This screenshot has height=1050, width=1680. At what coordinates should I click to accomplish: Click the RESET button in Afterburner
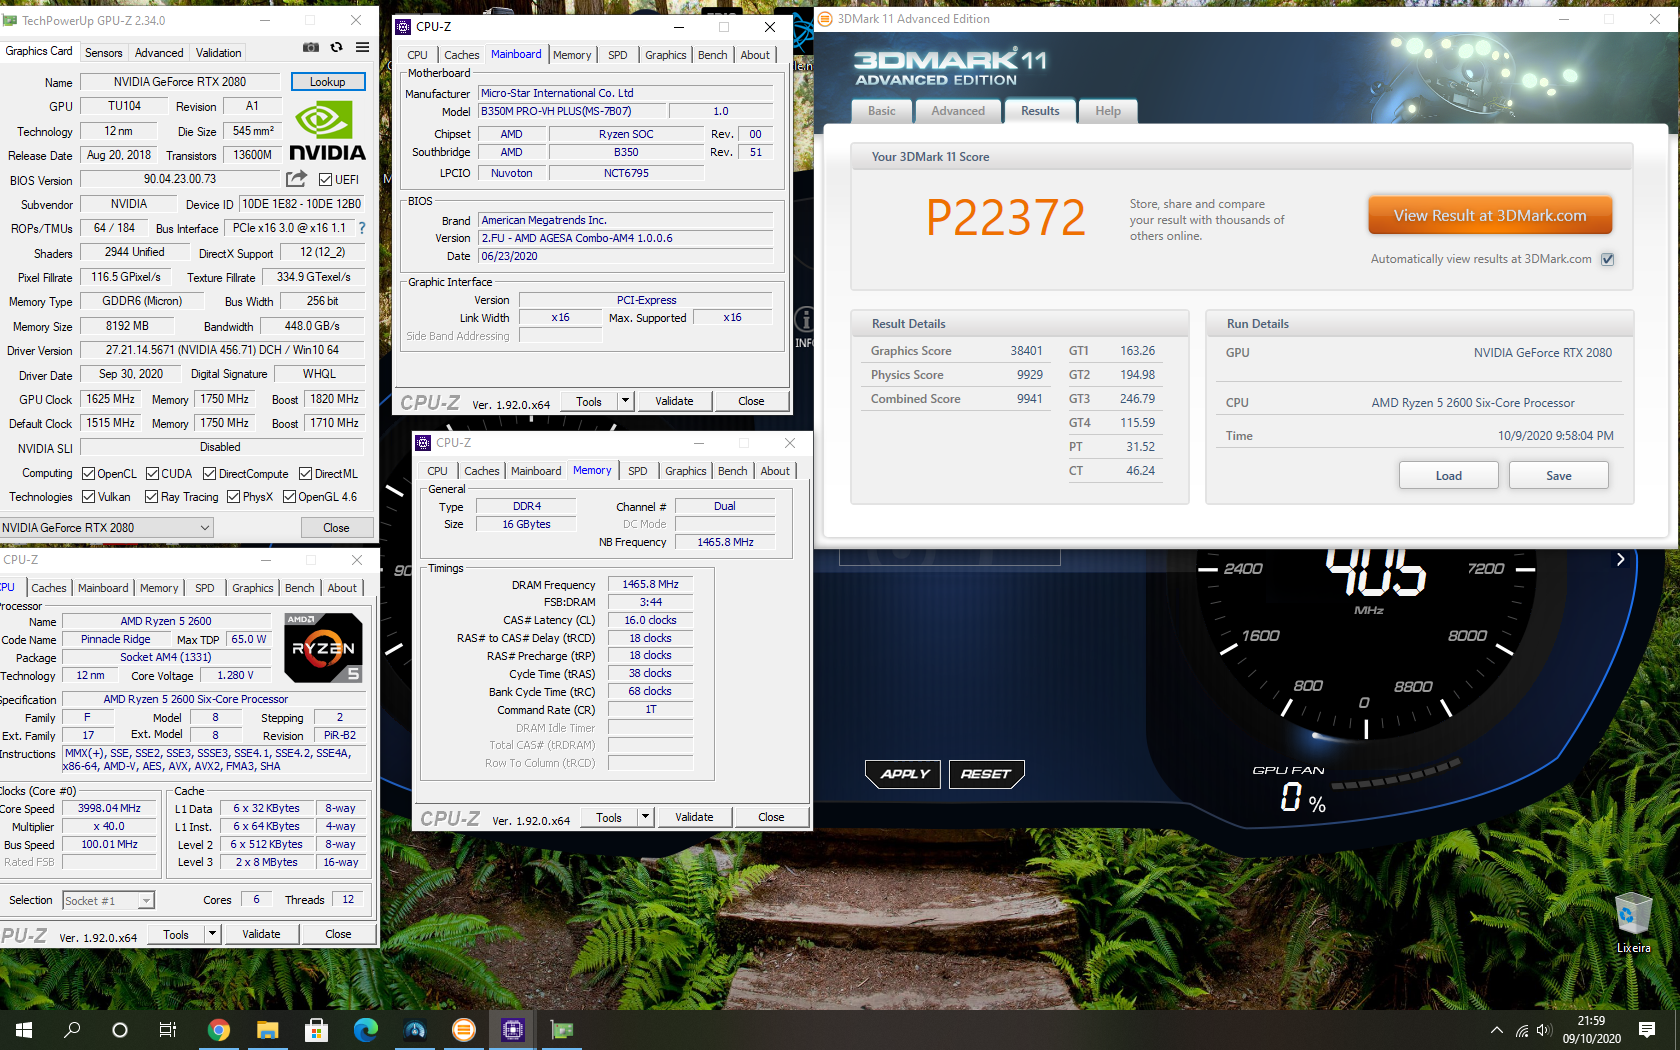985,774
